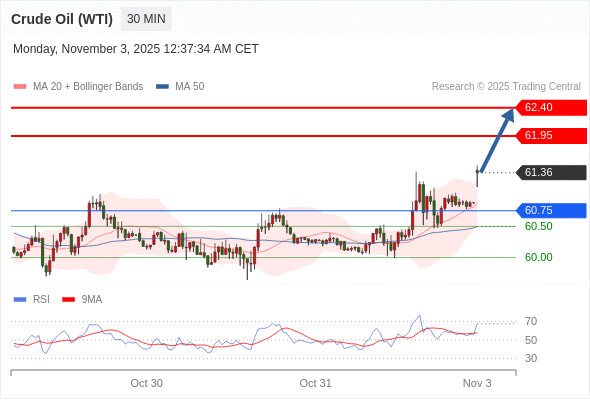Click the date and time text line
The width and height of the screenshot is (590, 400).
(136, 49)
